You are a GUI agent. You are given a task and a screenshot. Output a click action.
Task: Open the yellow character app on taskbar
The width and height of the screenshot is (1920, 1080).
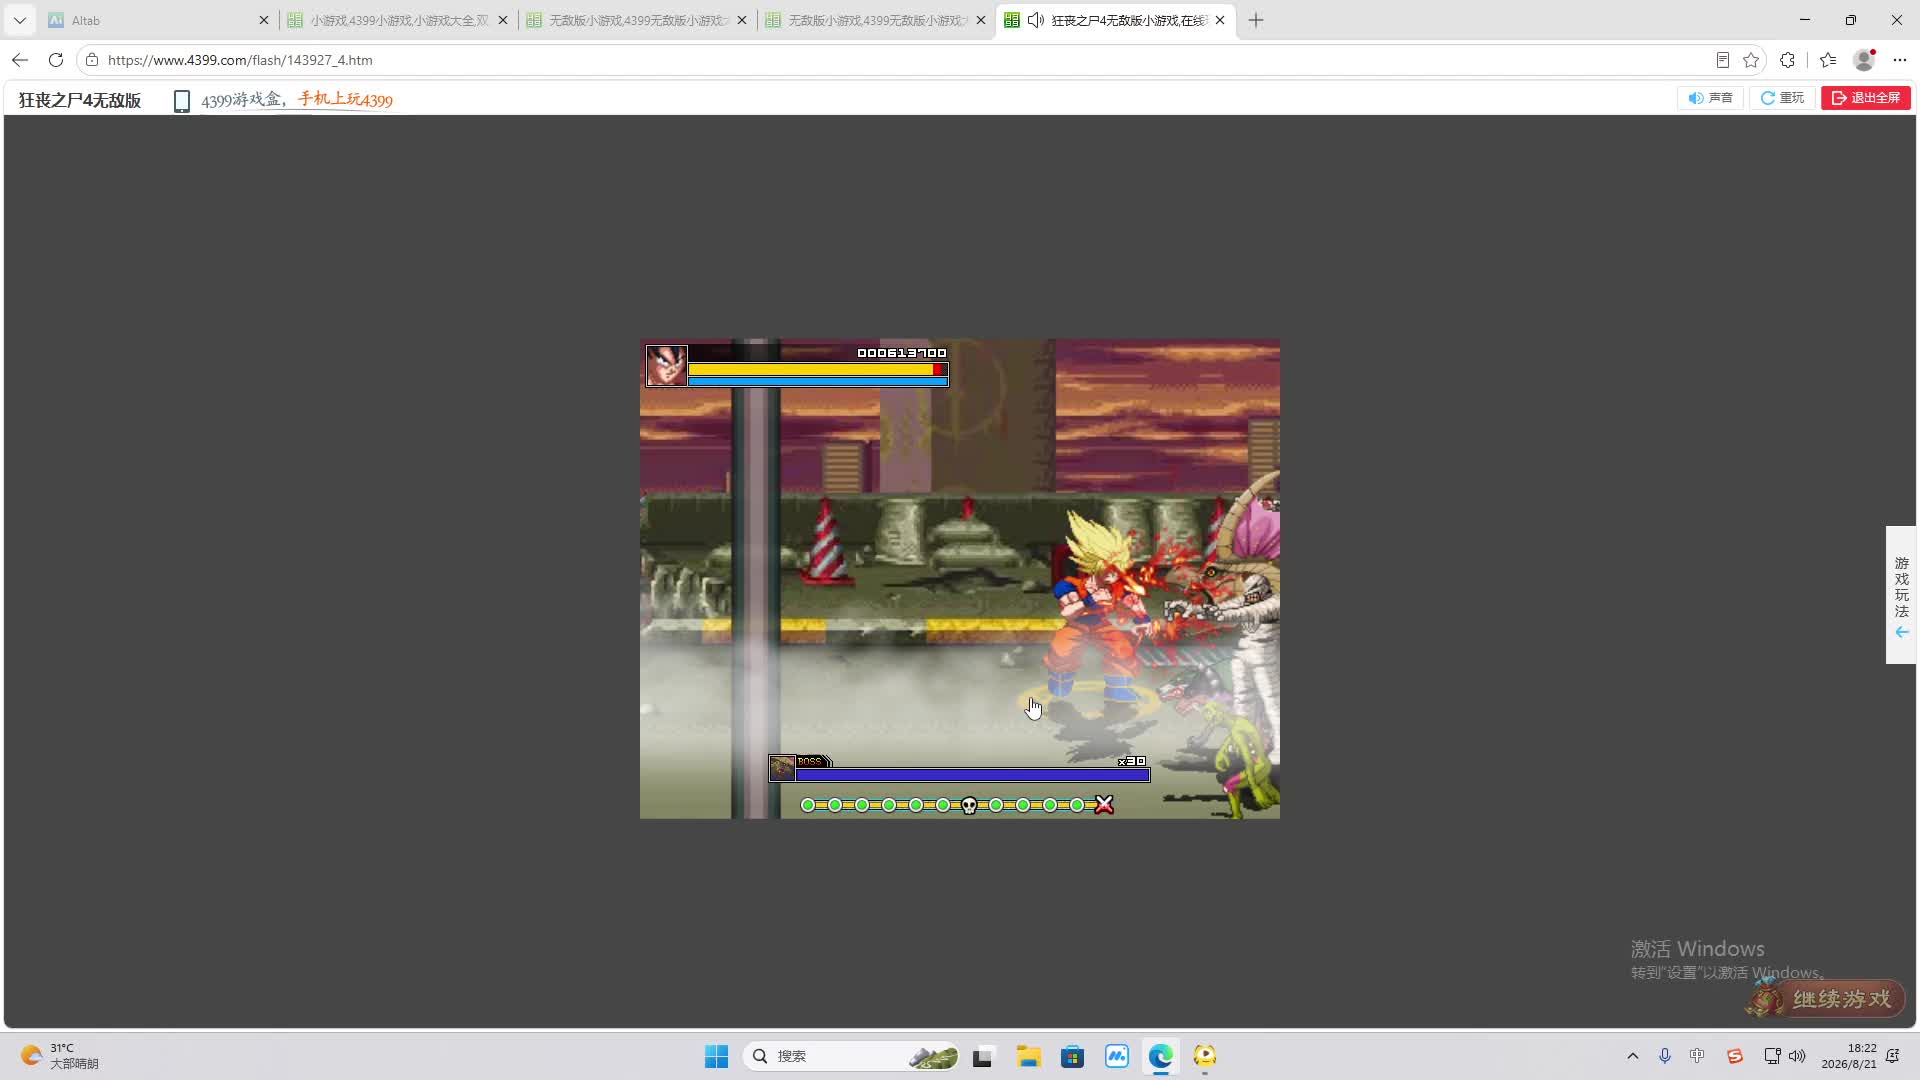point(1204,1056)
